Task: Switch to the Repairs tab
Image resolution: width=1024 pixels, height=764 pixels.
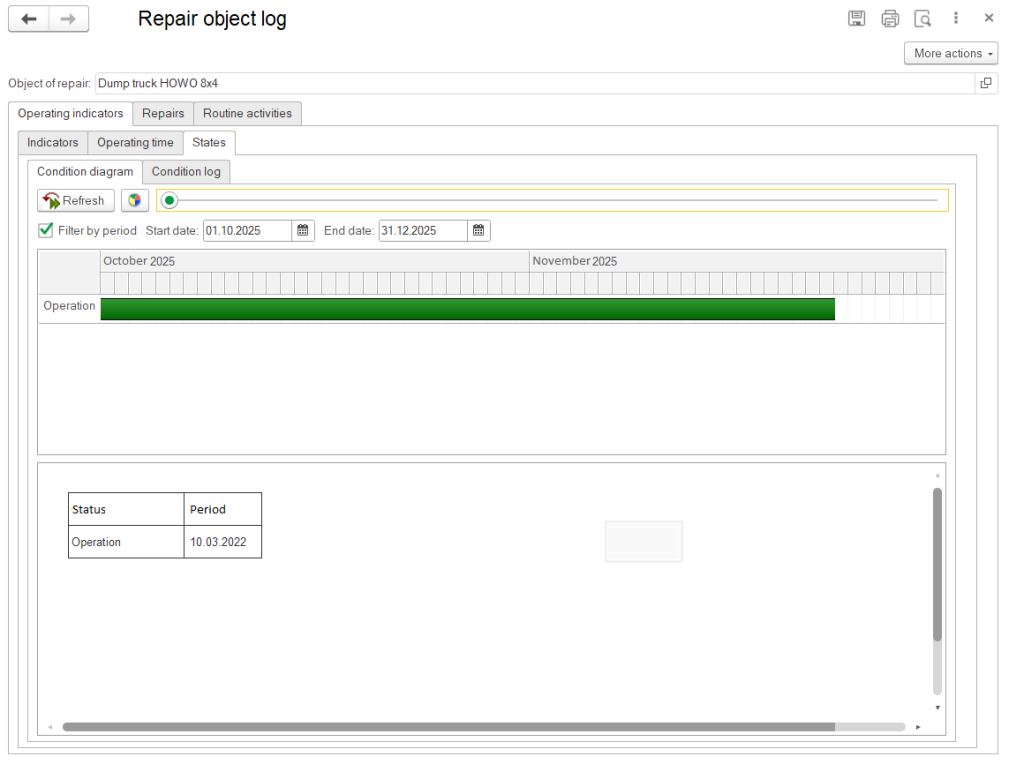Action: tap(163, 113)
